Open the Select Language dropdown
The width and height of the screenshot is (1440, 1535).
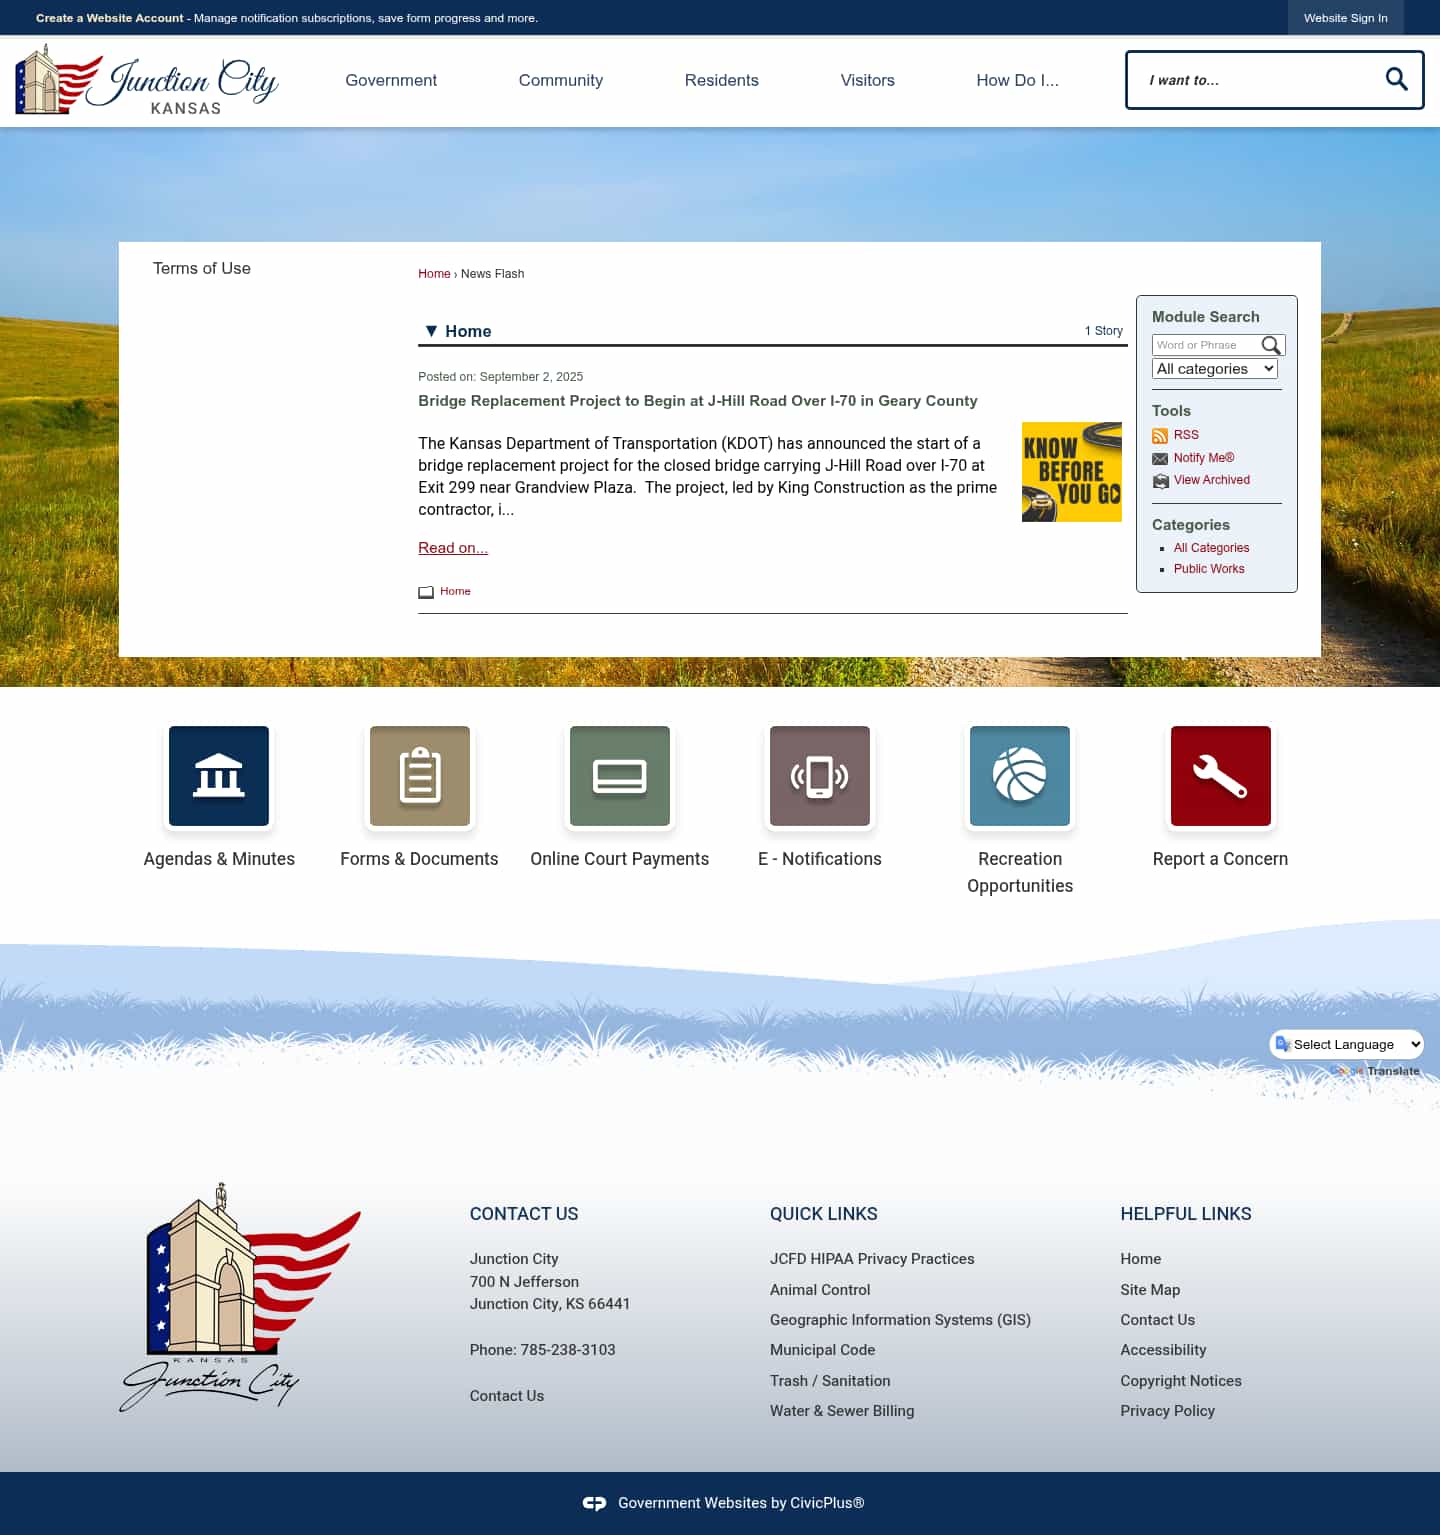[x=1346, y=1044]
